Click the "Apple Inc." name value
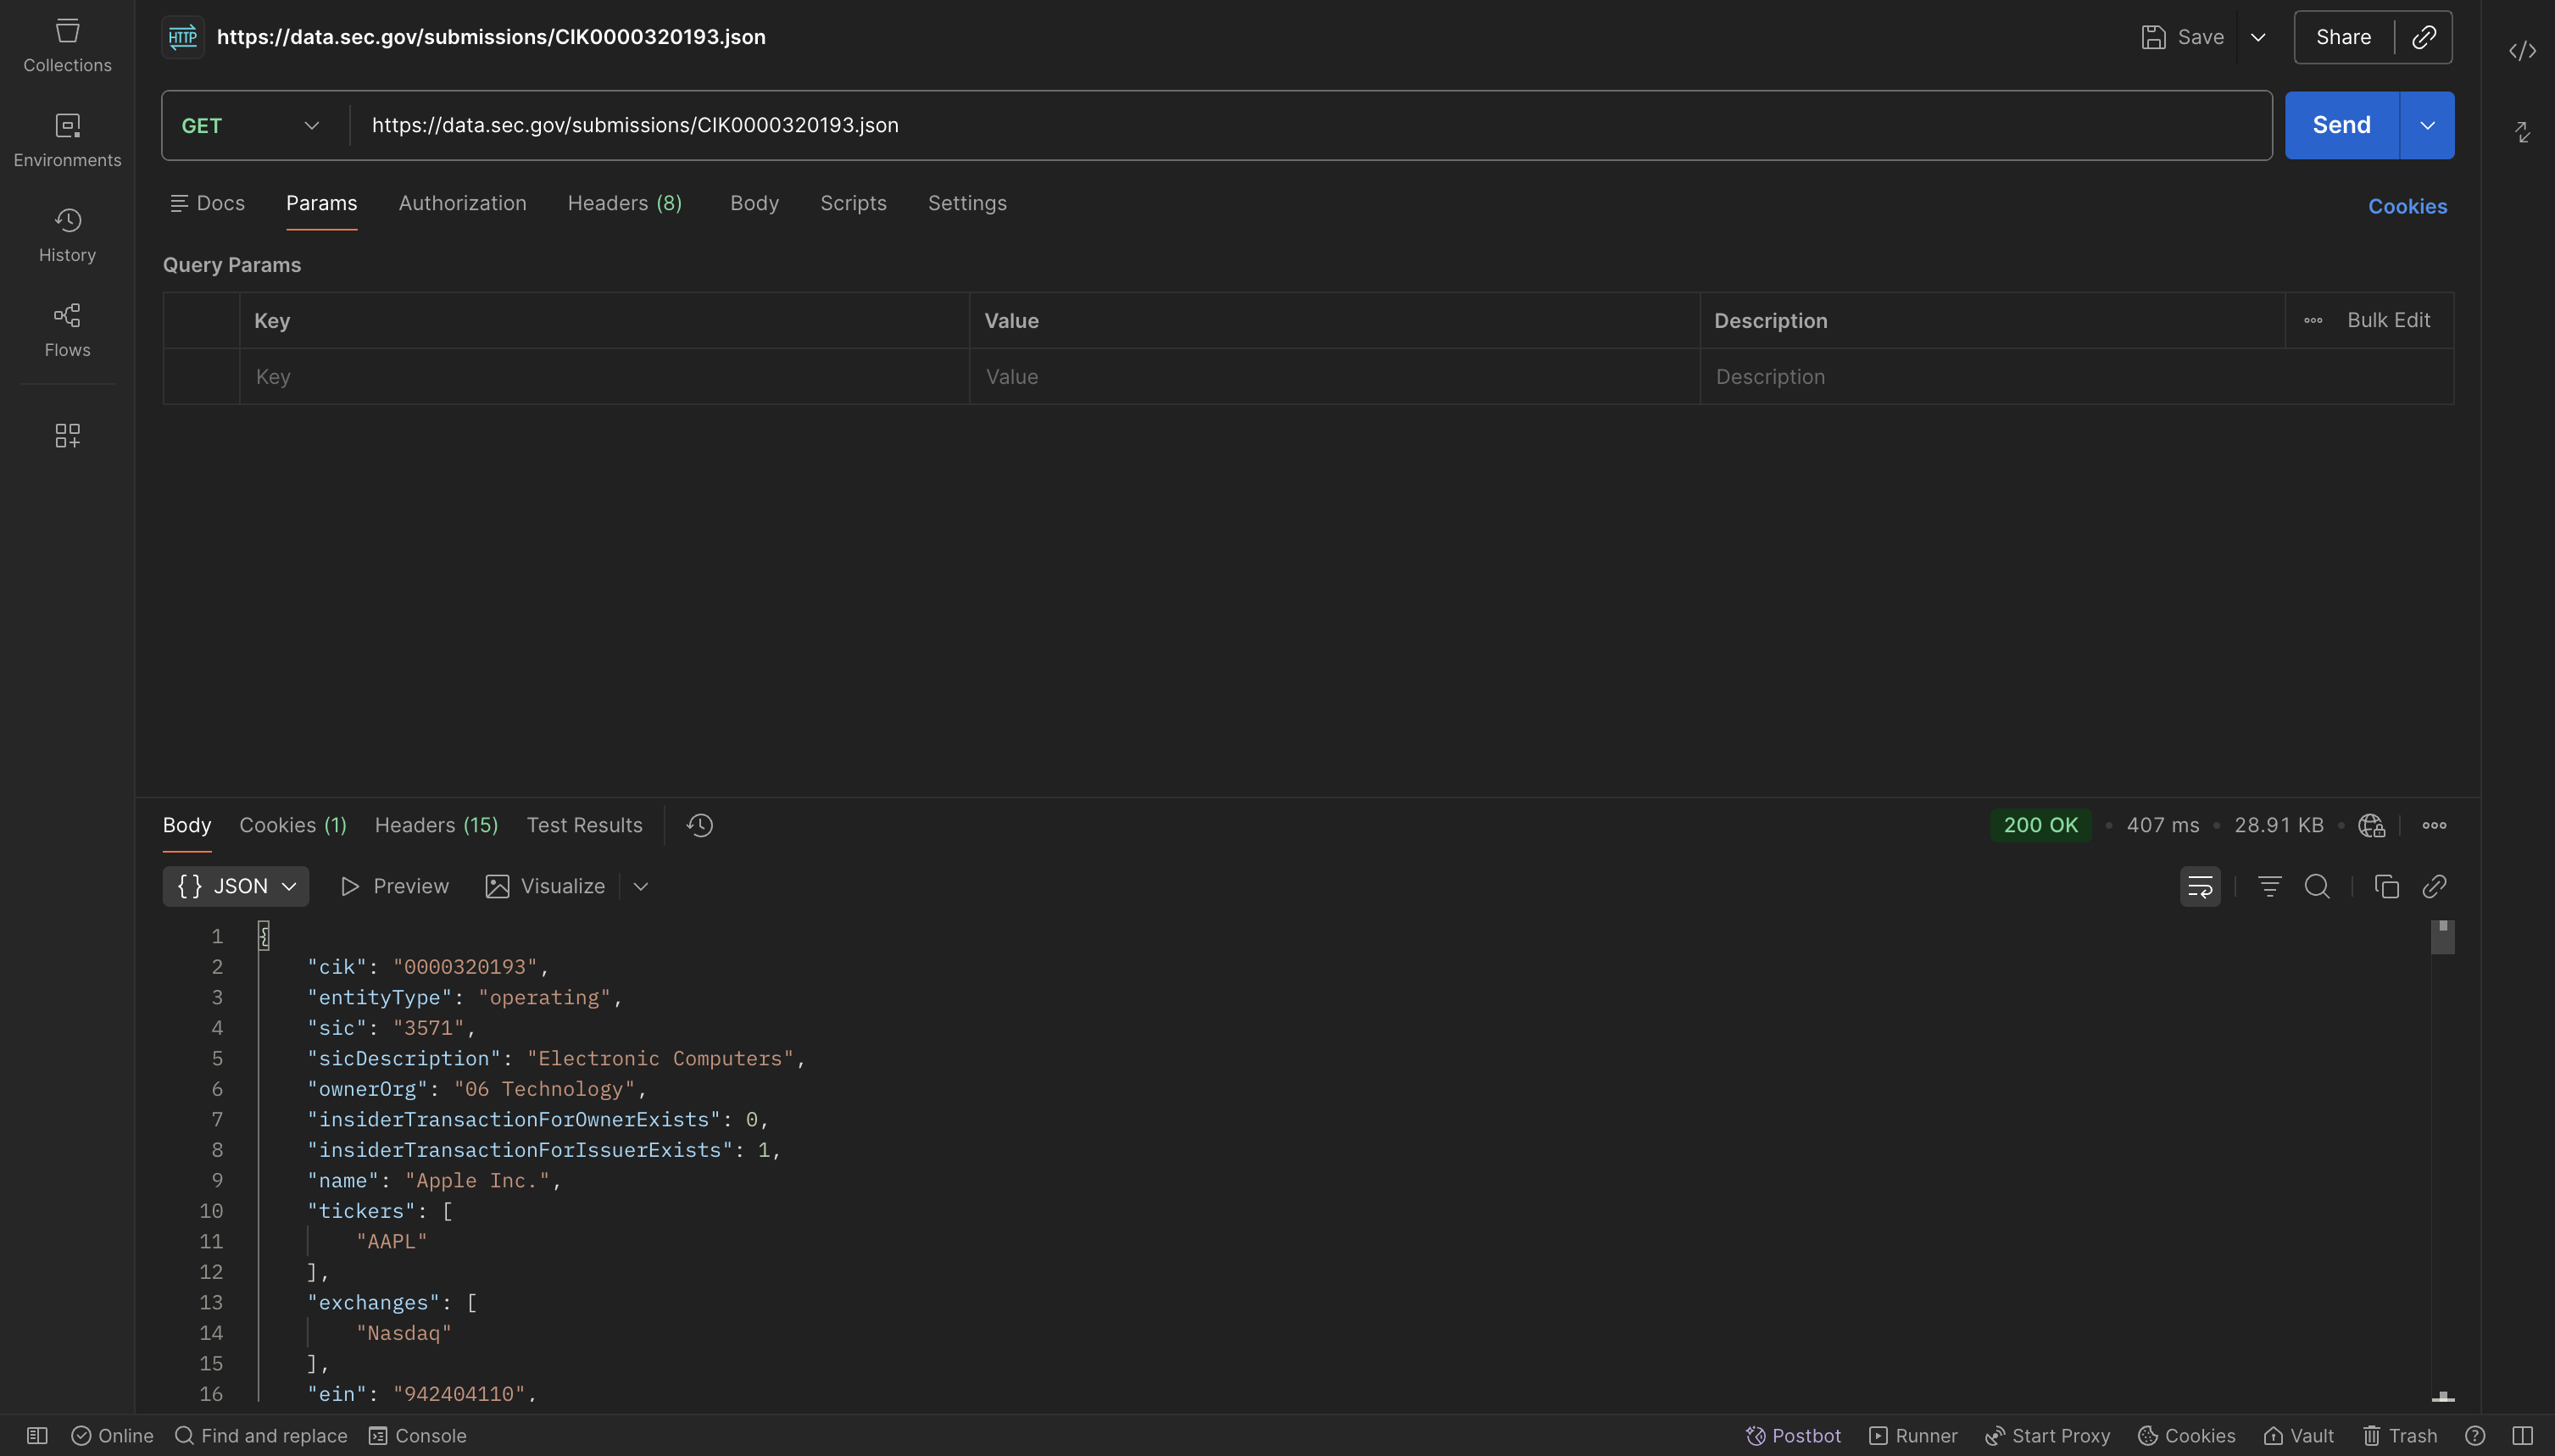Image resolution: width=2555 pixels, height=1456 pixels. 477,1181
